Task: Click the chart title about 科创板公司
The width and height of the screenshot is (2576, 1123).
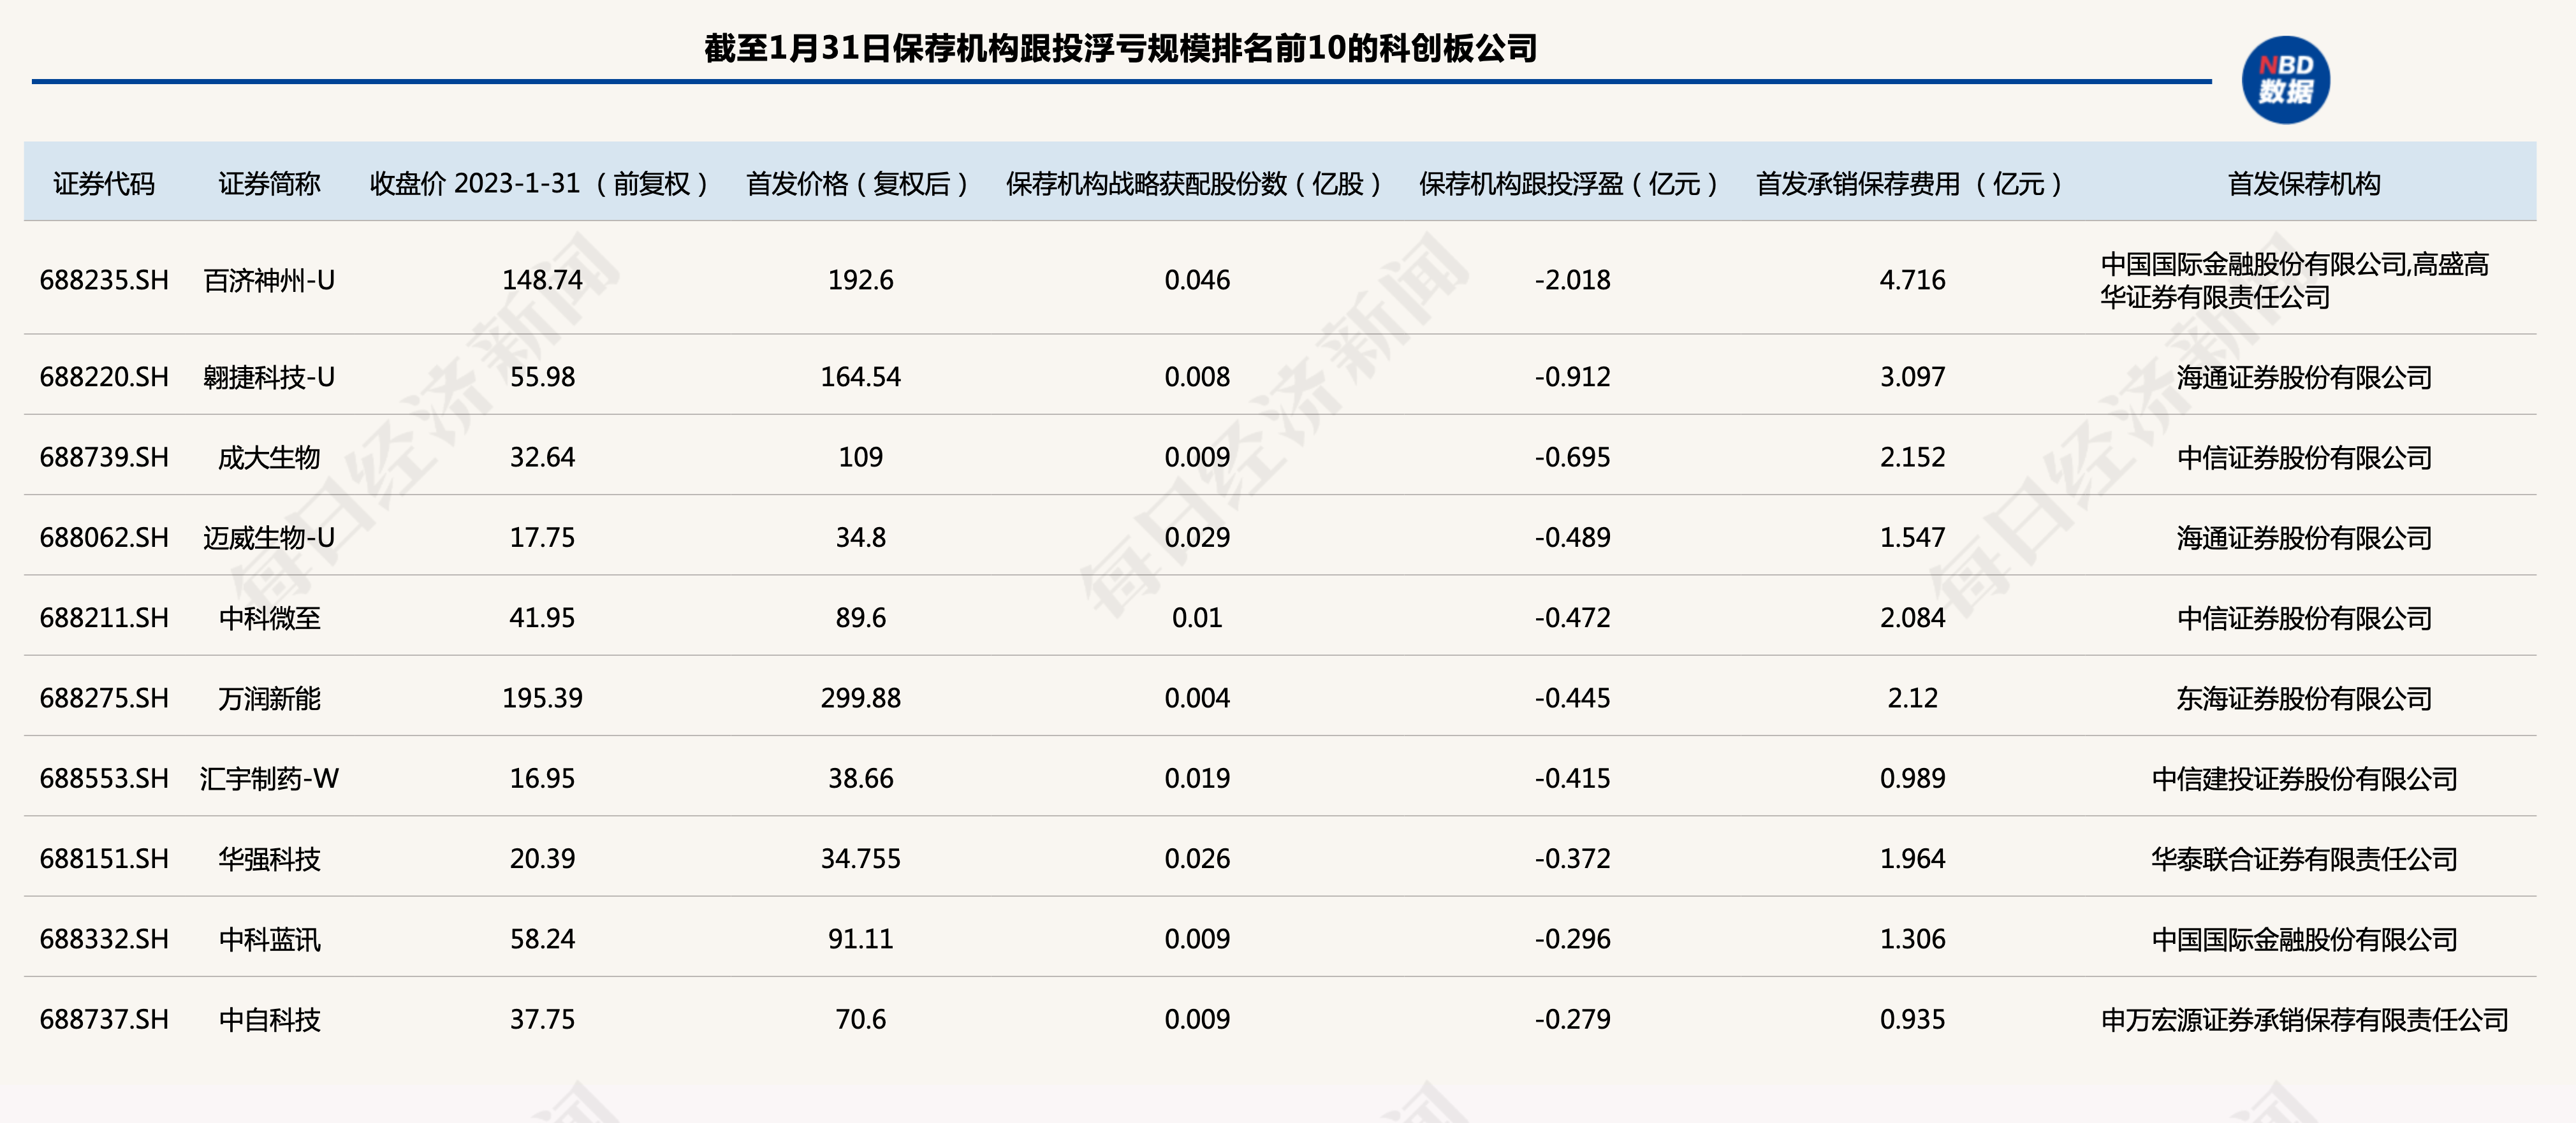Action: pos(1120,48)
